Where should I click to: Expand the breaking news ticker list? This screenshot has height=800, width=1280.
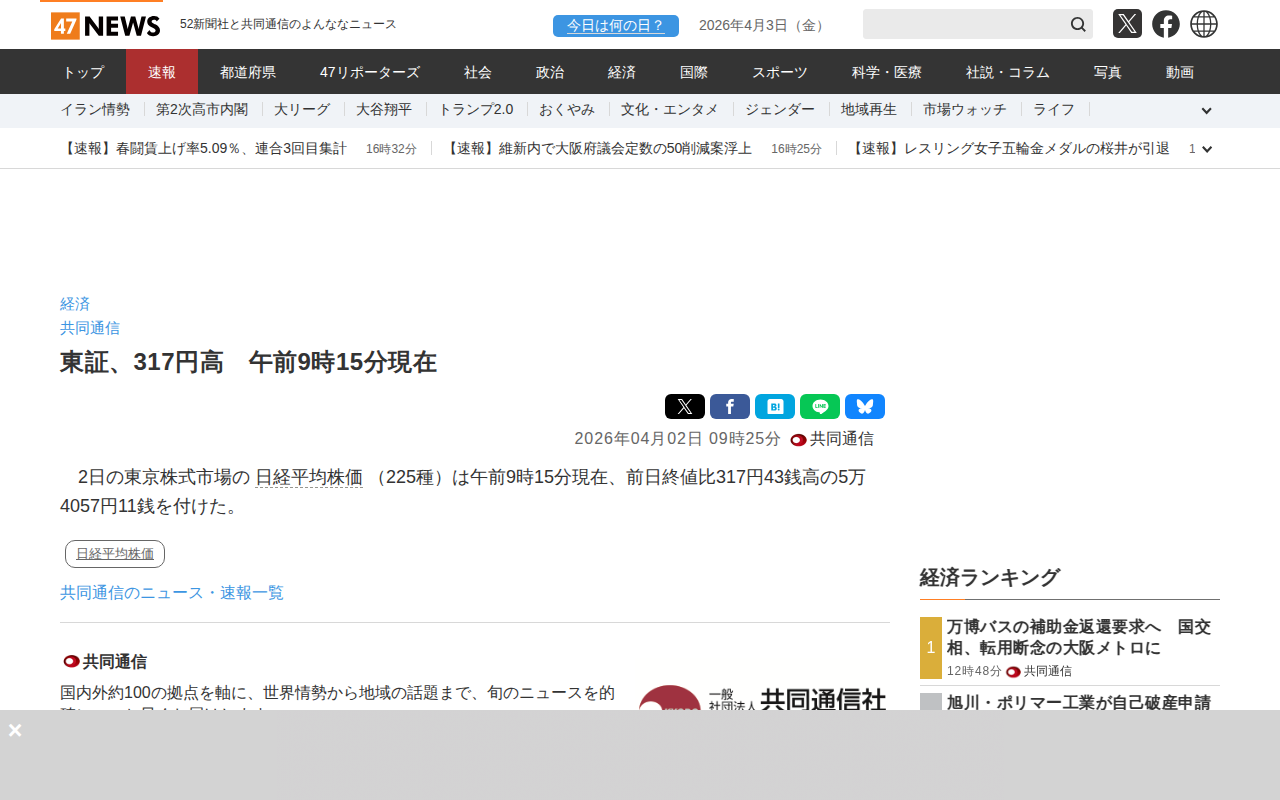click(1207, 149)
